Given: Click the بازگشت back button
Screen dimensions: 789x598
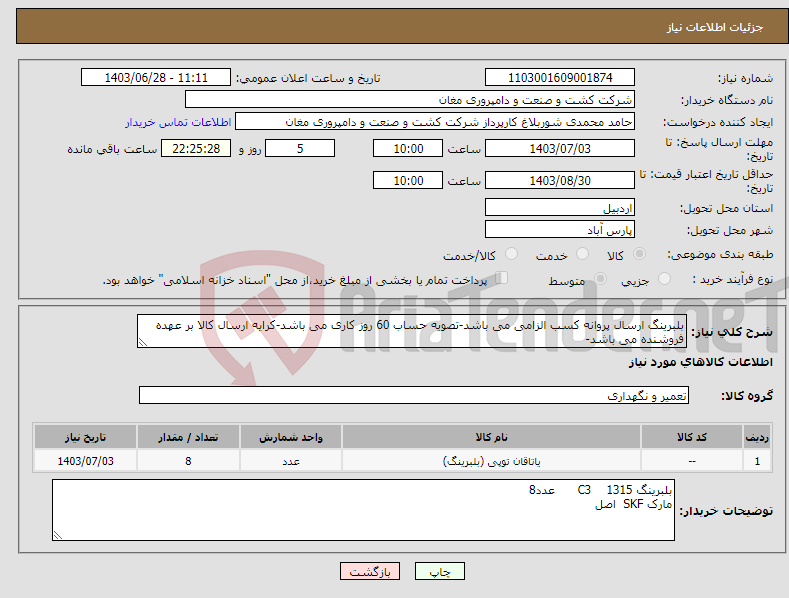Looking at the screenshot, I should (x=370, y=571).
